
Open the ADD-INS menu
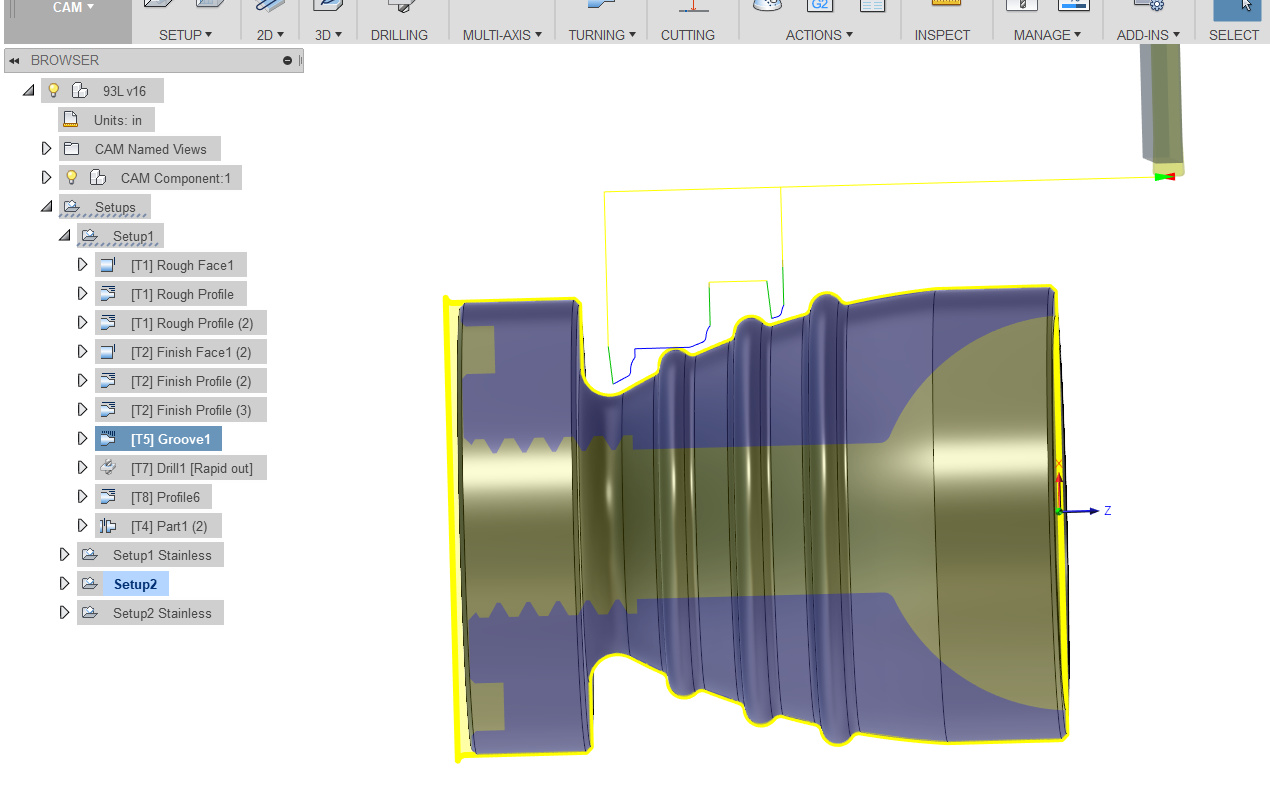pos(1149,35)
